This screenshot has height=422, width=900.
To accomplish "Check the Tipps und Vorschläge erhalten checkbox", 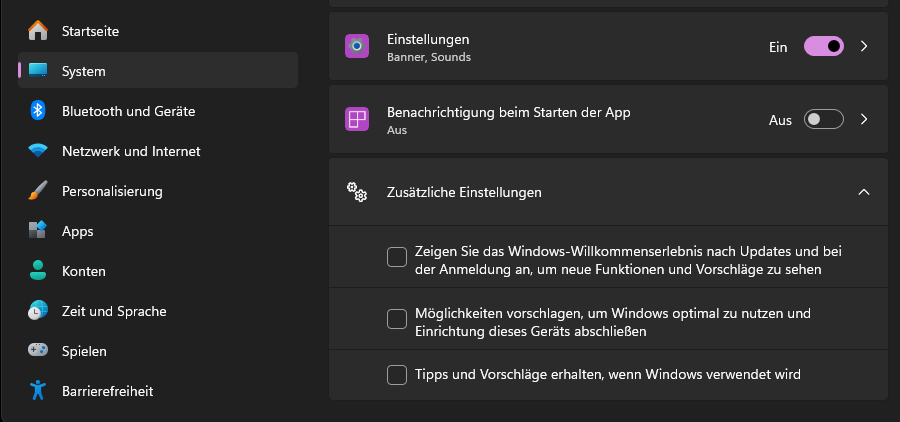I will [397, 375].
